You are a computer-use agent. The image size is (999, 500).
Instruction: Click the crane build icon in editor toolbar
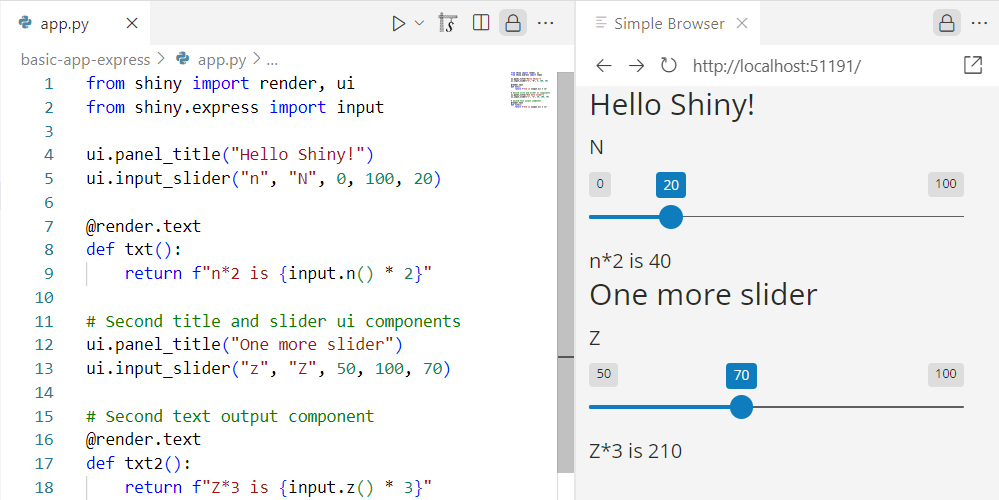click(x=448, y=23)
